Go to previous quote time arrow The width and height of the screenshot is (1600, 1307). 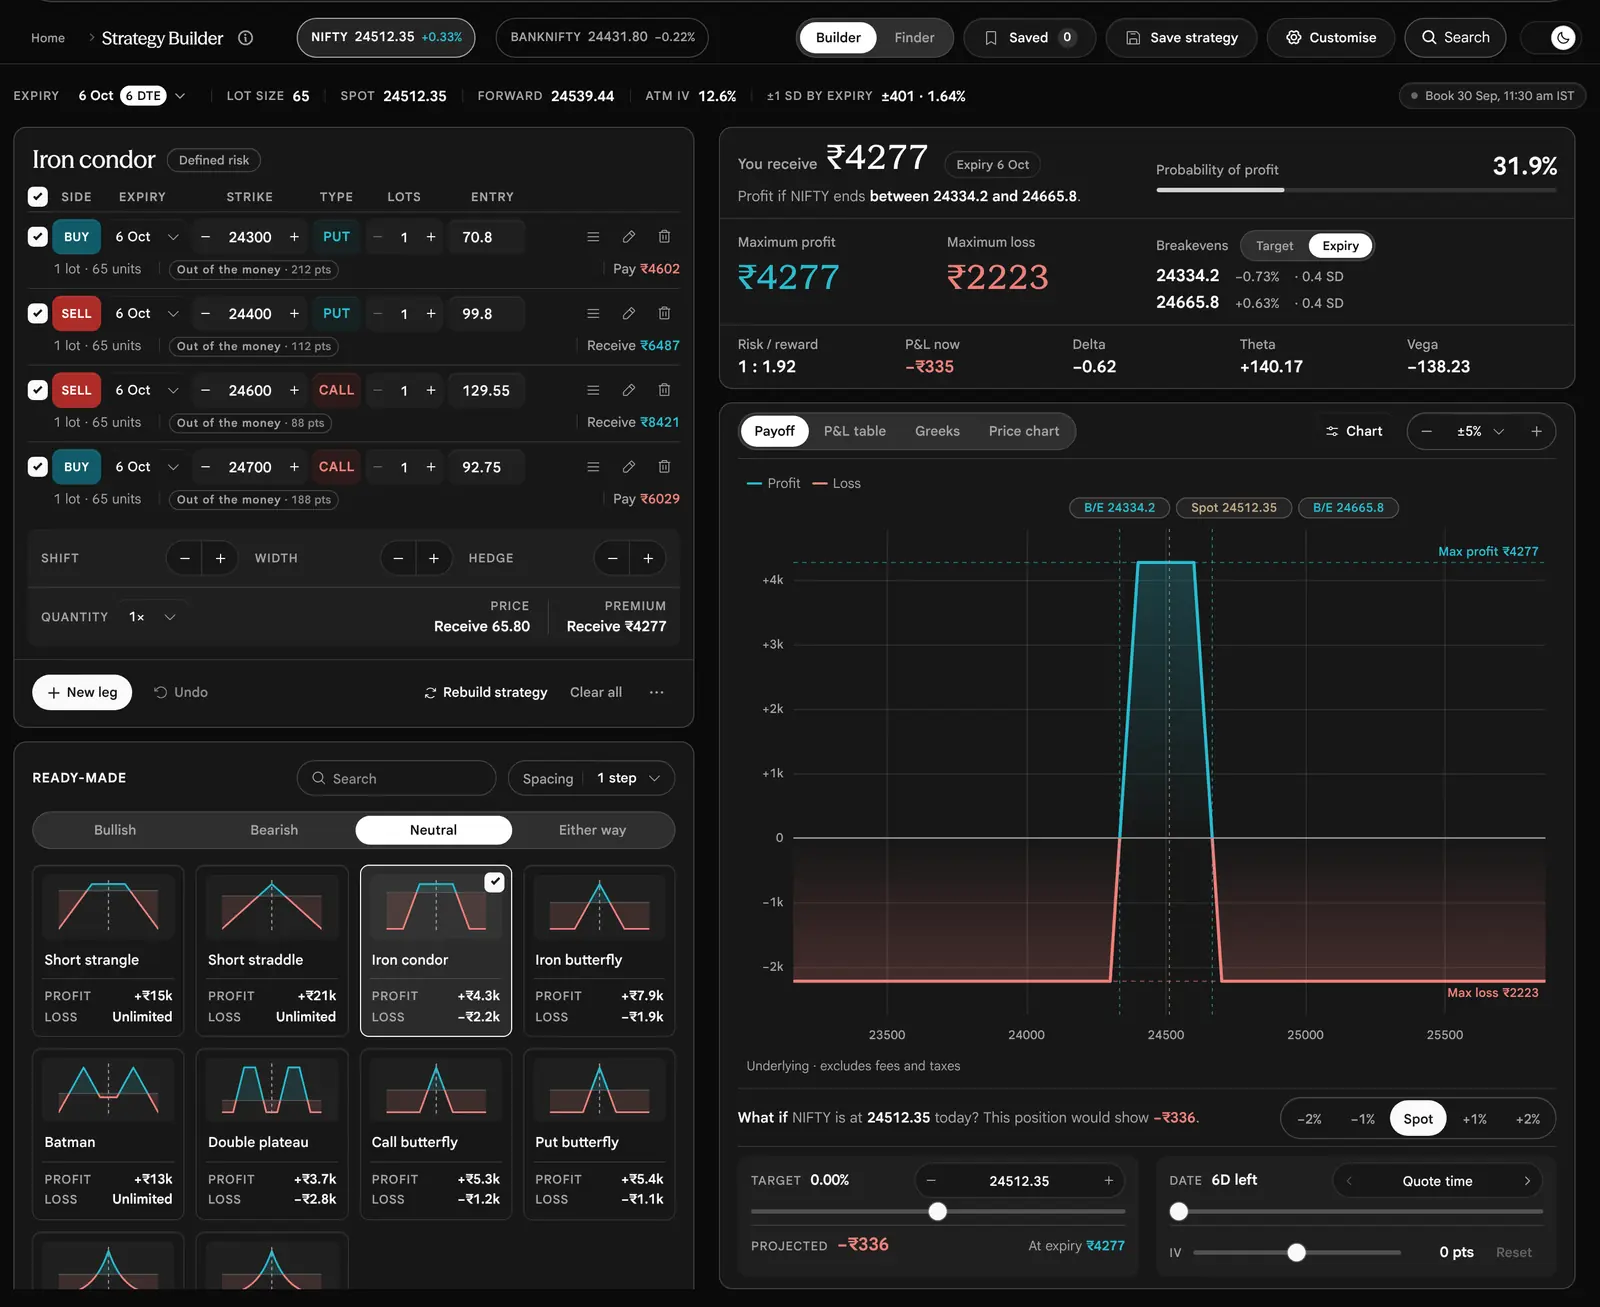1349,1181
